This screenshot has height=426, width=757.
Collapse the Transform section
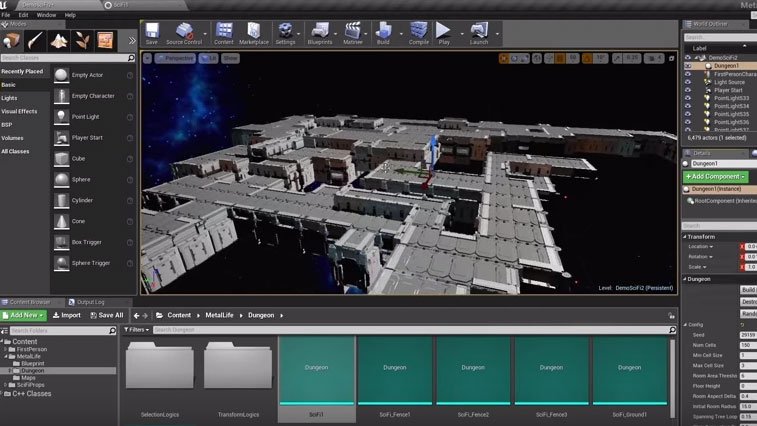(x=685, y=237)
